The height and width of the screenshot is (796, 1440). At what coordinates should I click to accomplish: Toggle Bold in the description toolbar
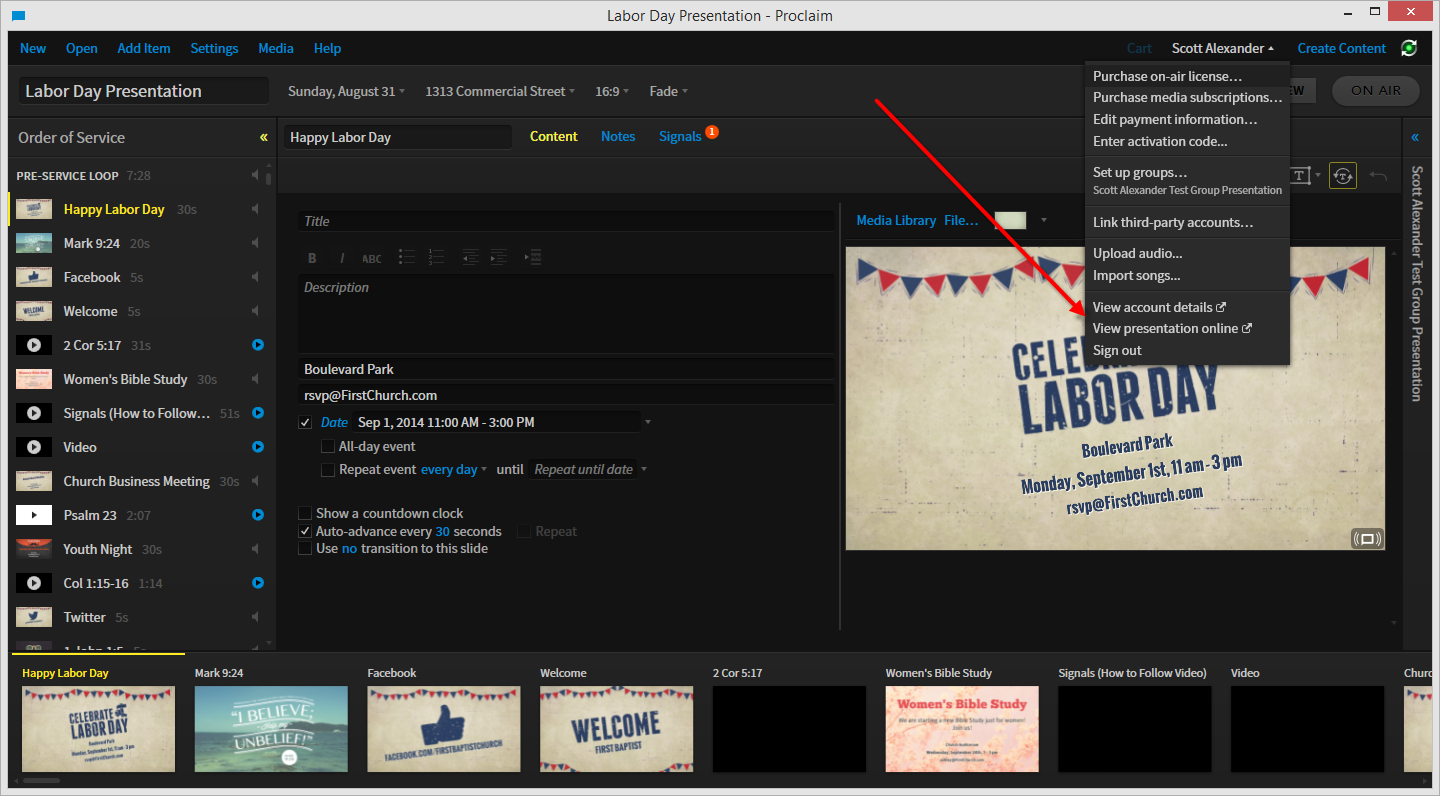click(x=312, y=258)
